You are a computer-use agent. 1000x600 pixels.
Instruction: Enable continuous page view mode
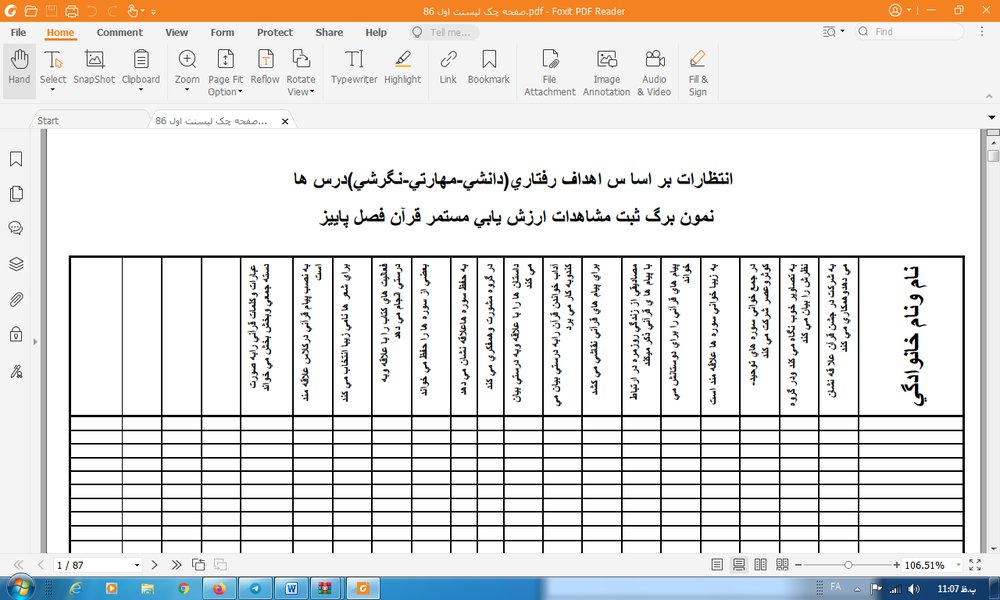pos(739,565)
